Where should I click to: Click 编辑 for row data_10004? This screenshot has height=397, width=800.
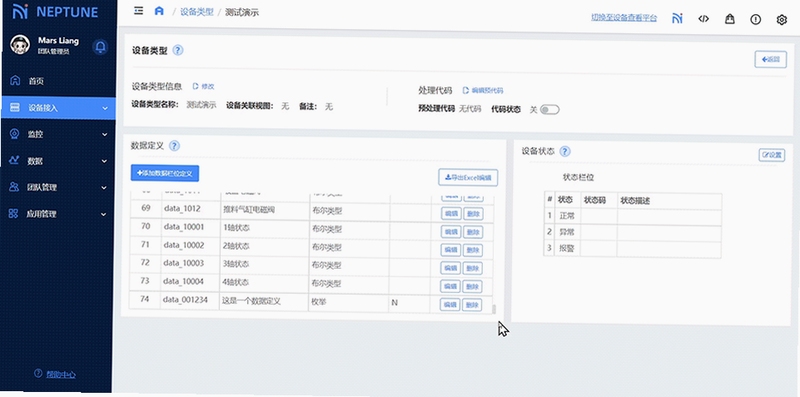[x=451, y=286]
